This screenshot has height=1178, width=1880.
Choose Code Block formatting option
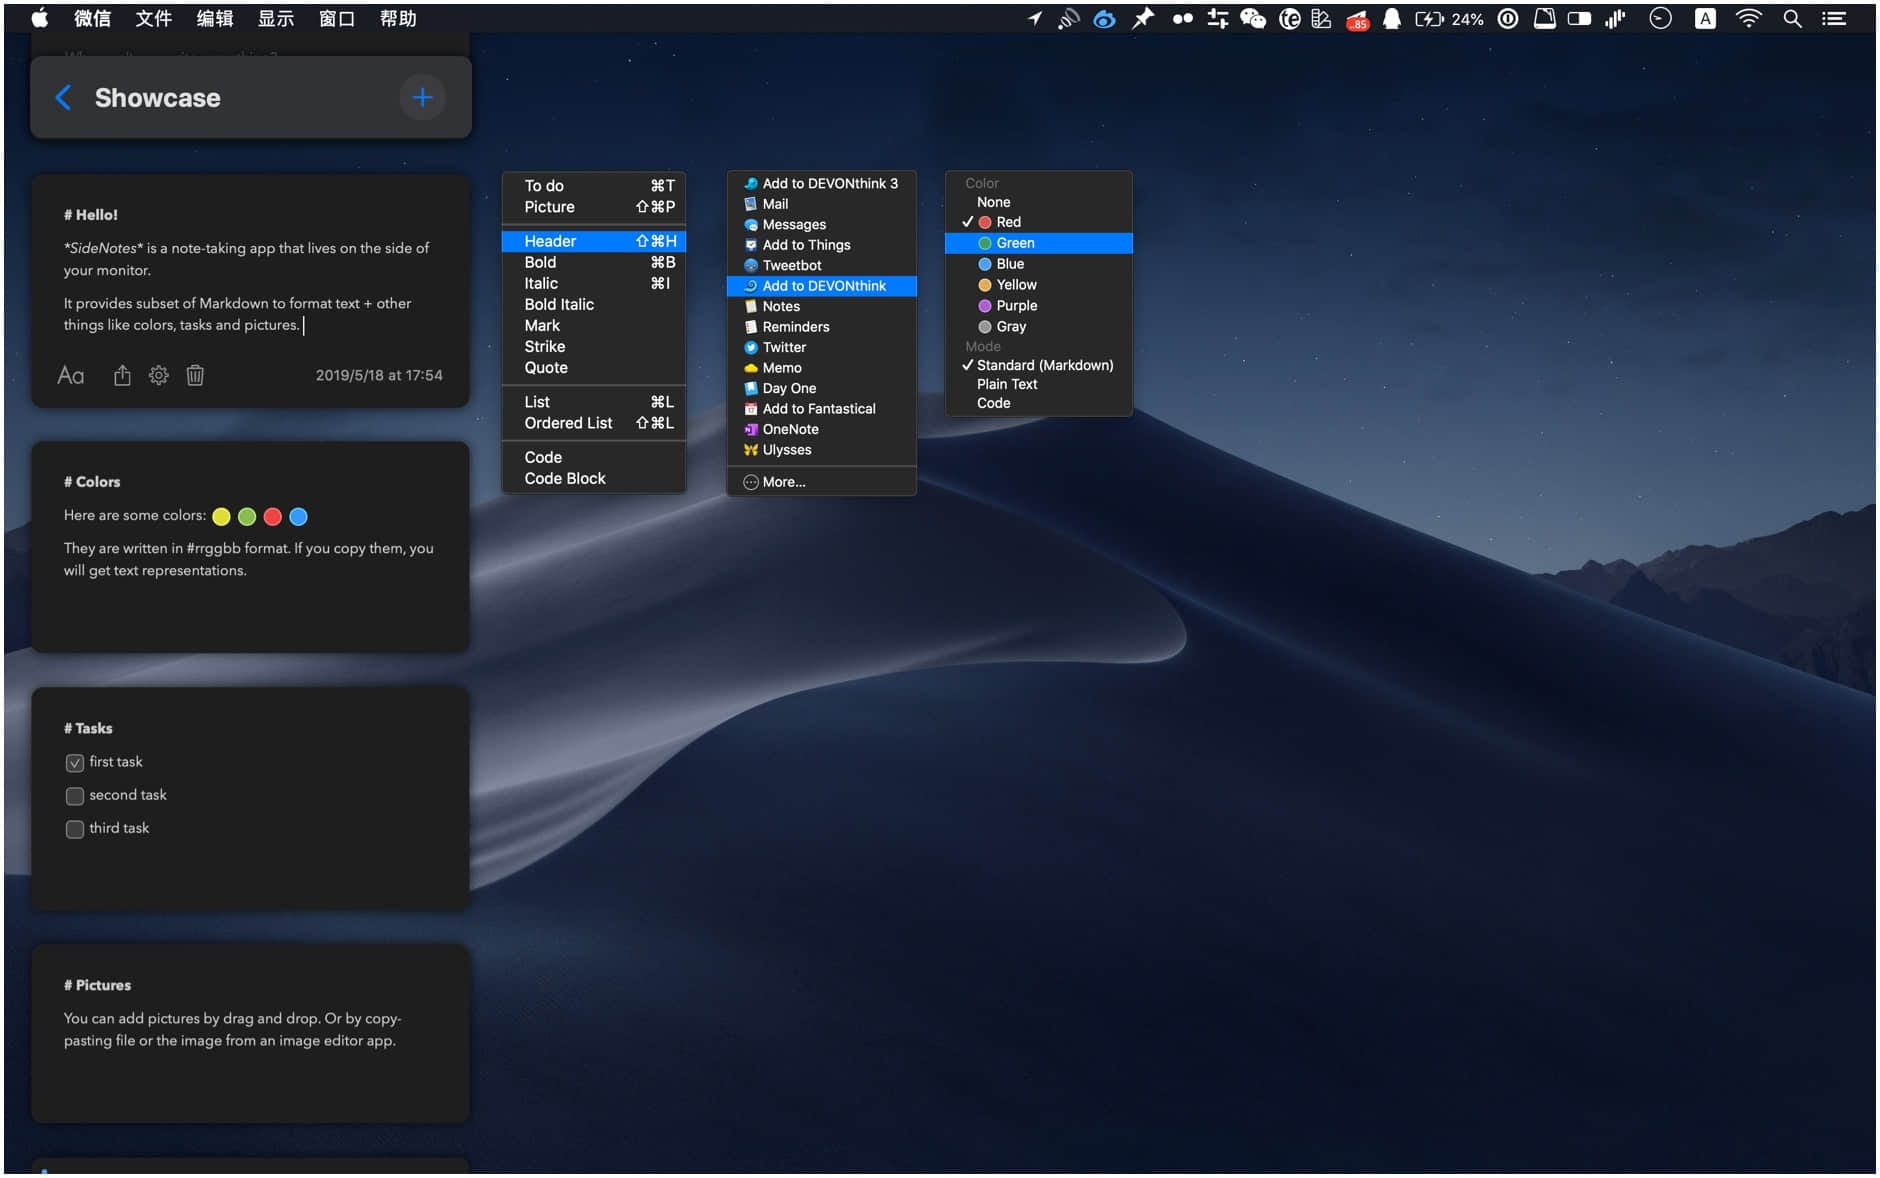click(x=564, y=479)
